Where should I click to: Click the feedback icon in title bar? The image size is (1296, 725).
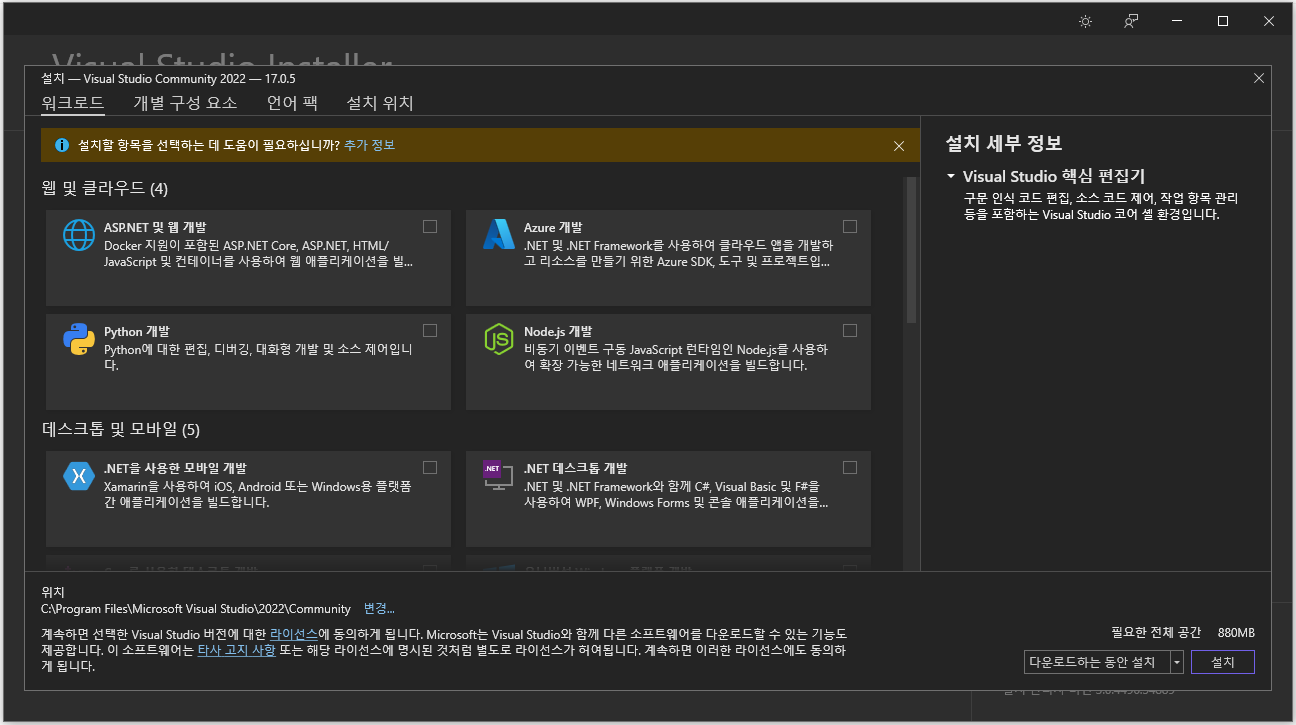pyautogui.click(x=1131, y=21)
